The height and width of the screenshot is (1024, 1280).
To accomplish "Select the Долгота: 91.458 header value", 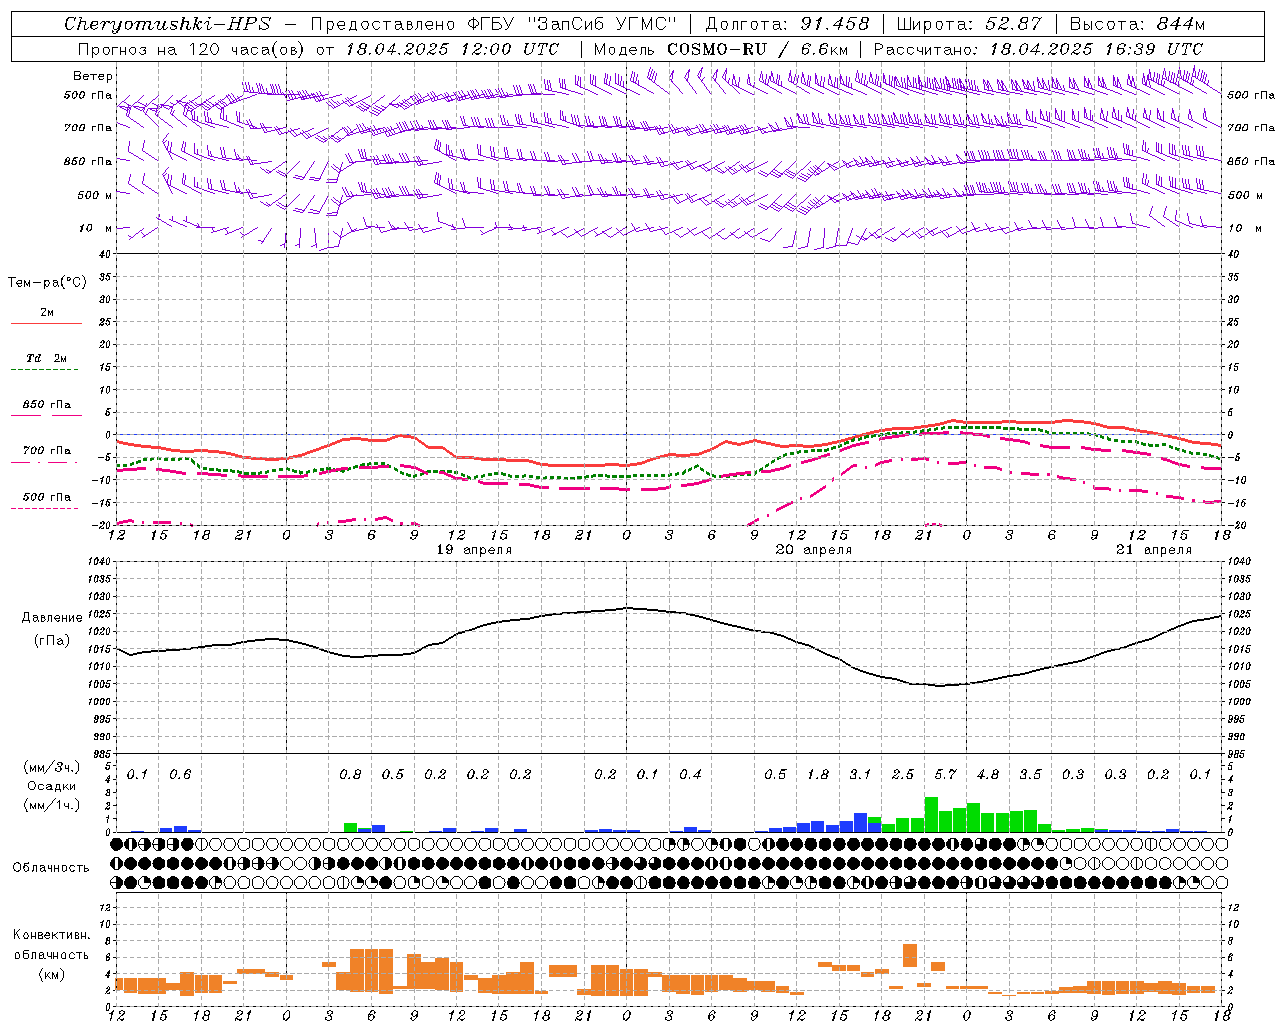I will tap(787, 24).
